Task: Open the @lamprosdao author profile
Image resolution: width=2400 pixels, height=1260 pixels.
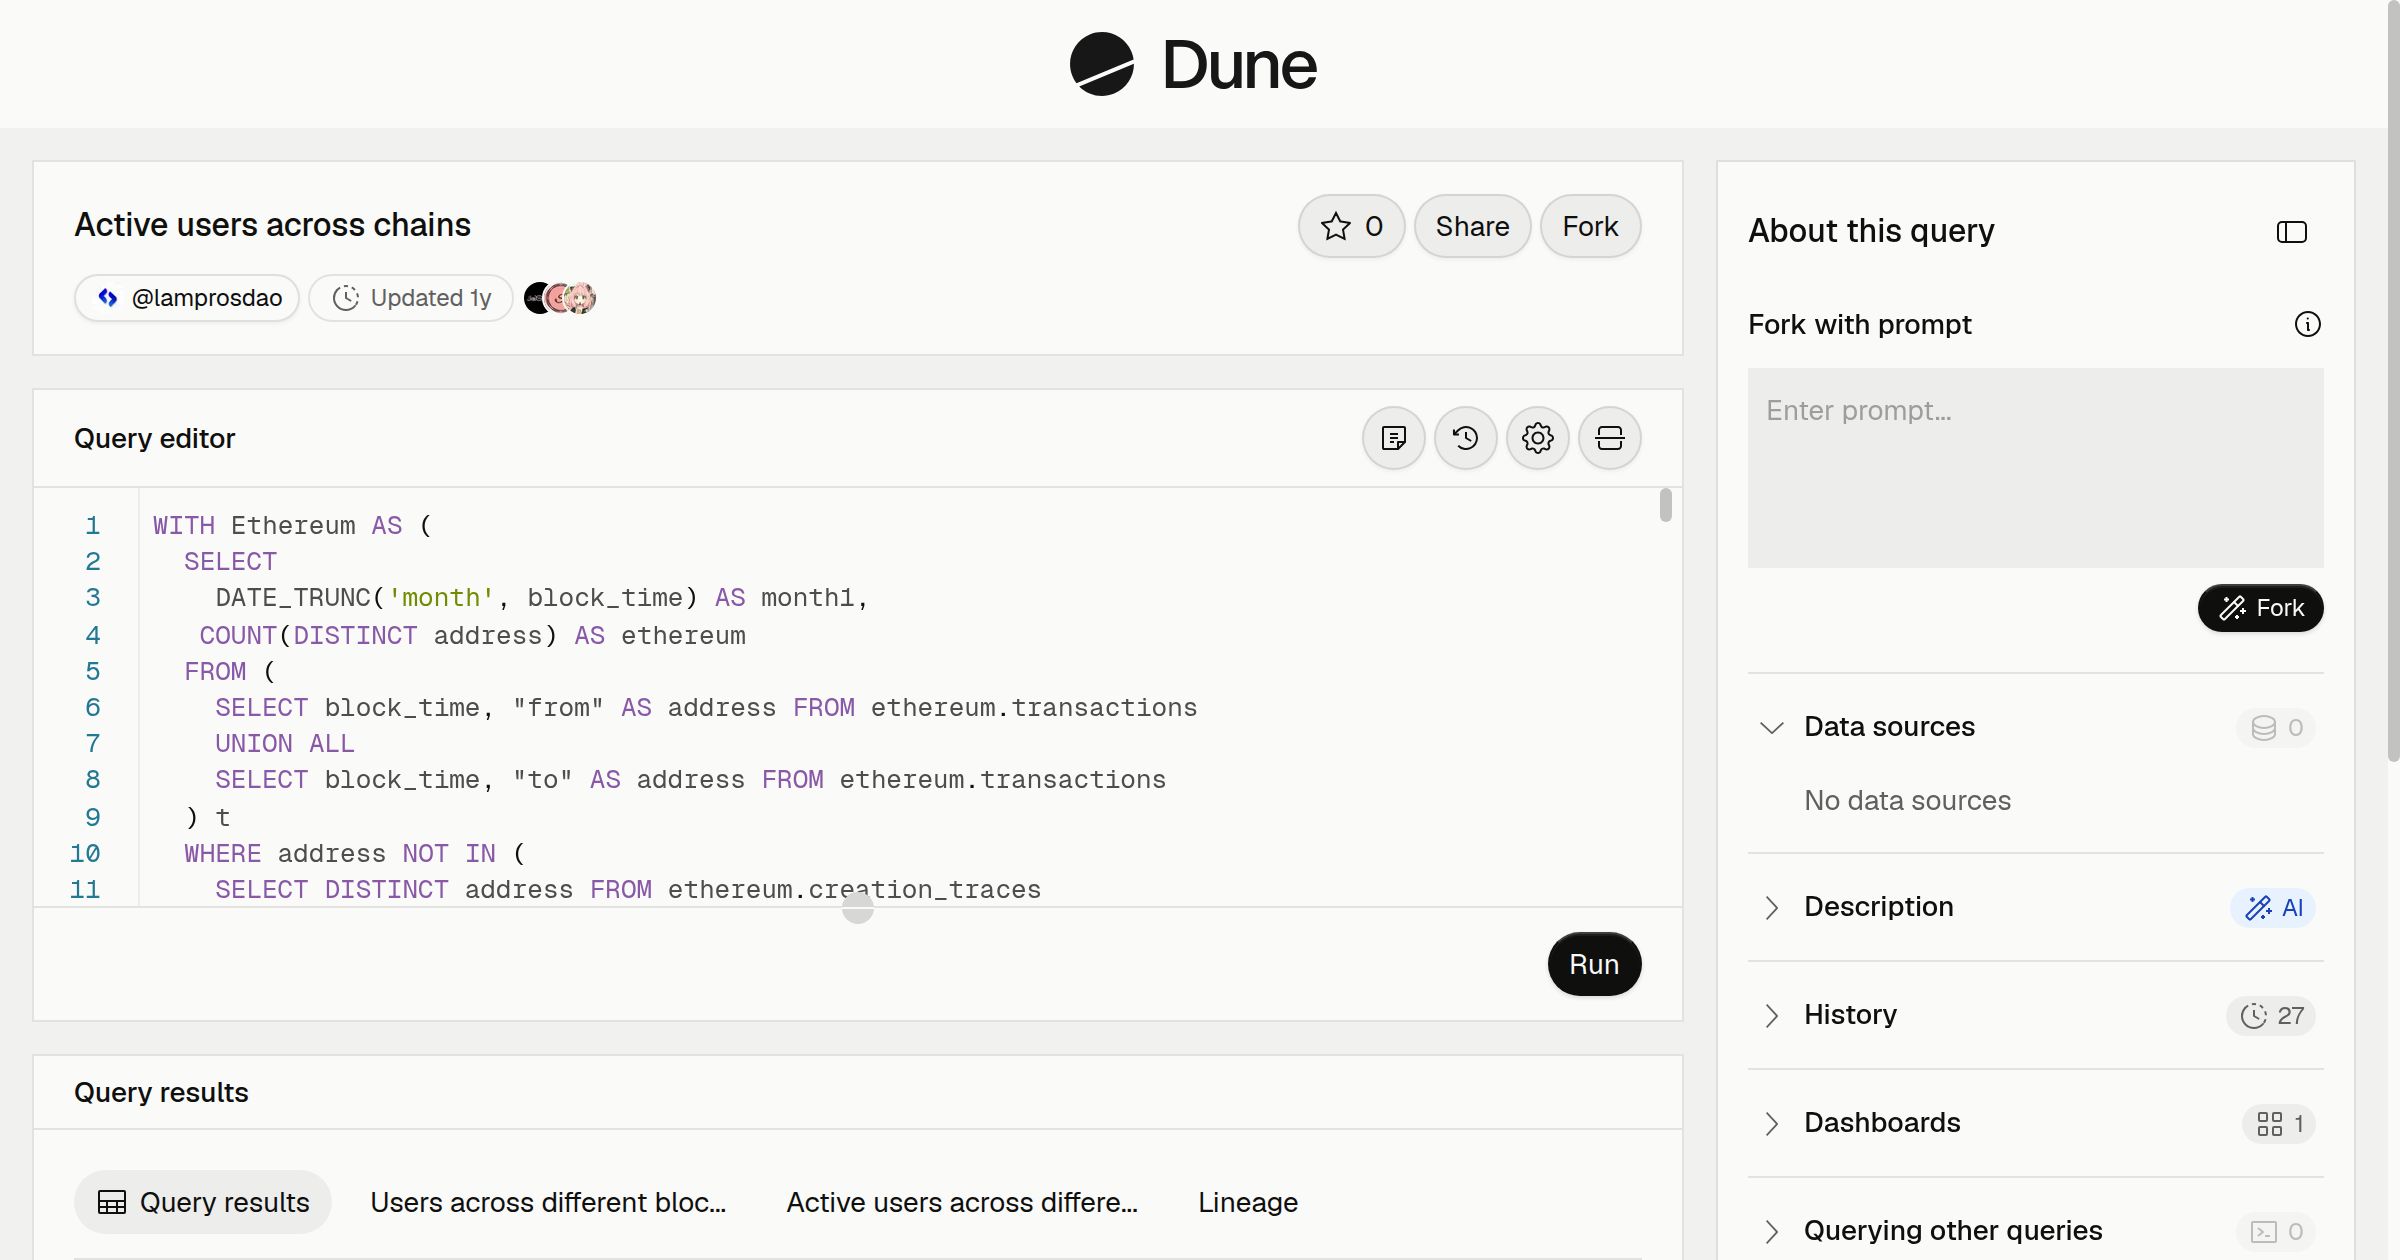Action: click(187, 298)
